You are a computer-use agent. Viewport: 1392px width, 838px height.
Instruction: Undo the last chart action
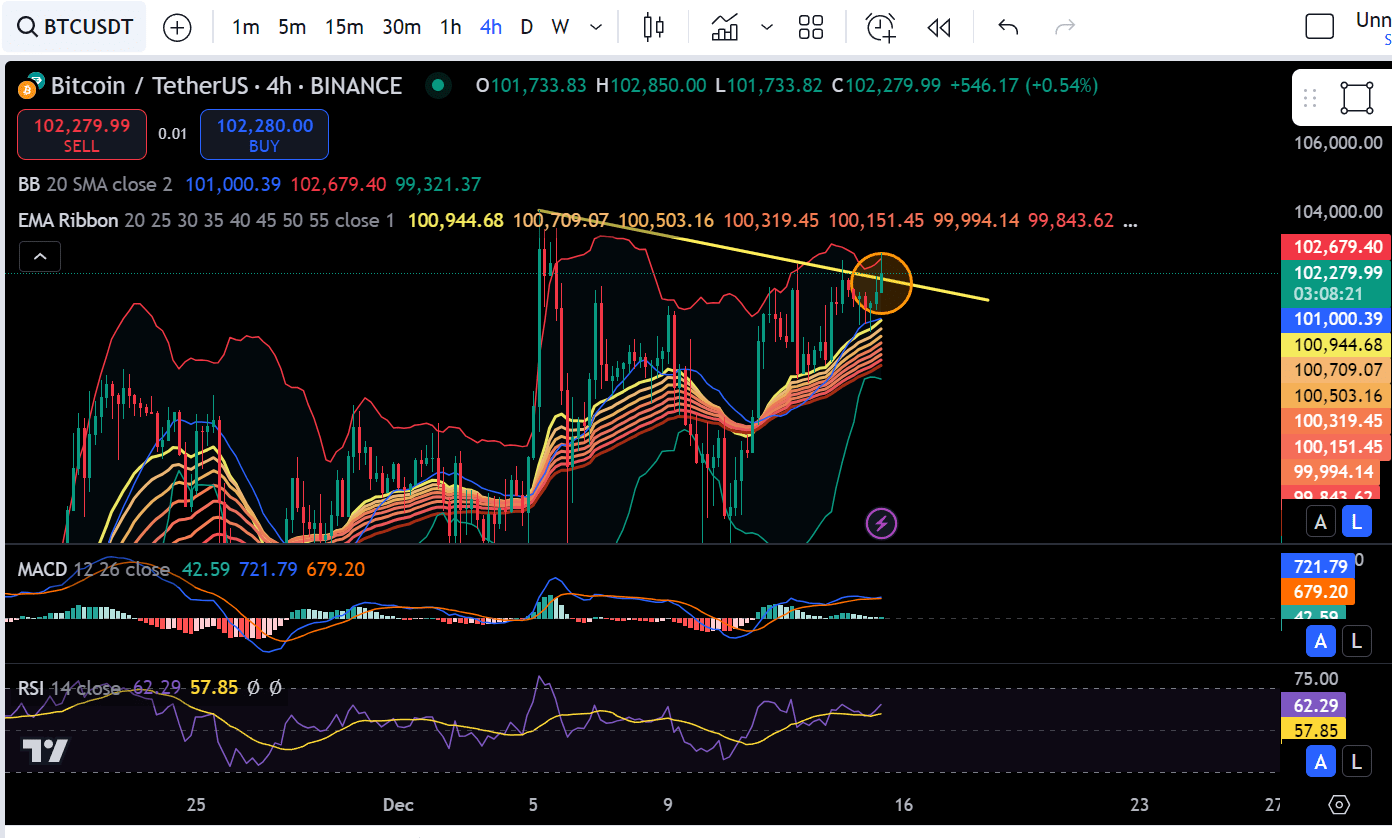click(x=1008, y=27)
